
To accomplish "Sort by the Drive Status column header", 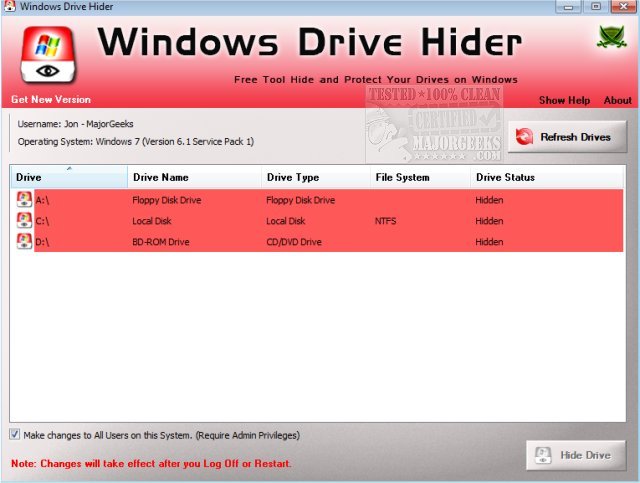I will coord(547,177).
